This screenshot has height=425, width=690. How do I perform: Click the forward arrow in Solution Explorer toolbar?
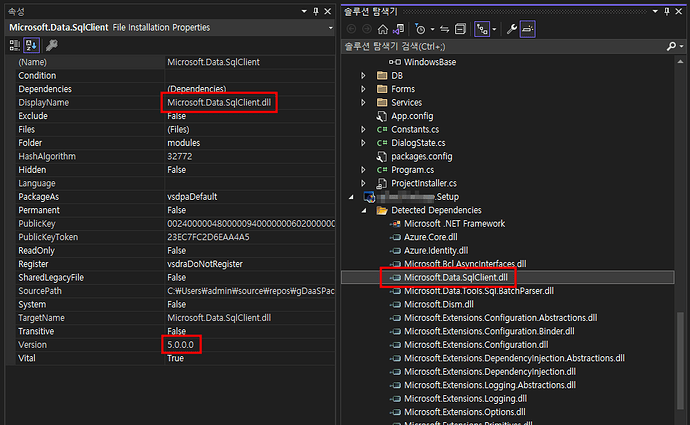click(367, 29)
